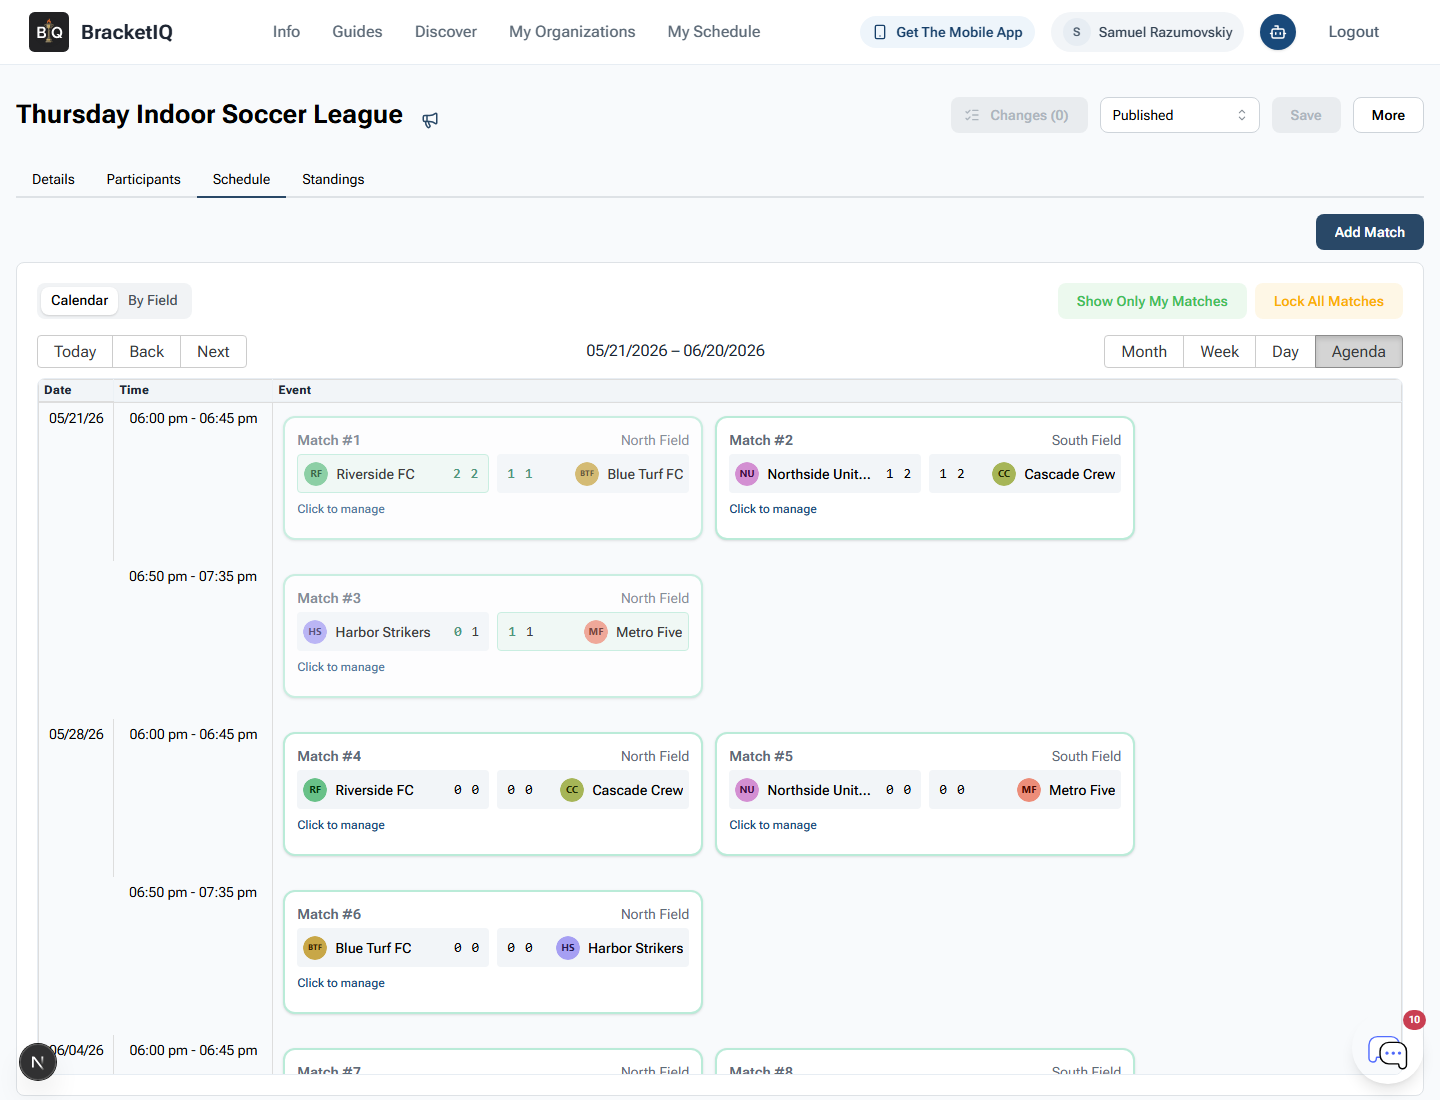Viewport: 1440px width, 1100px height.
Task: Click the South Field label in Match #5
Action: pos(1086,756)
